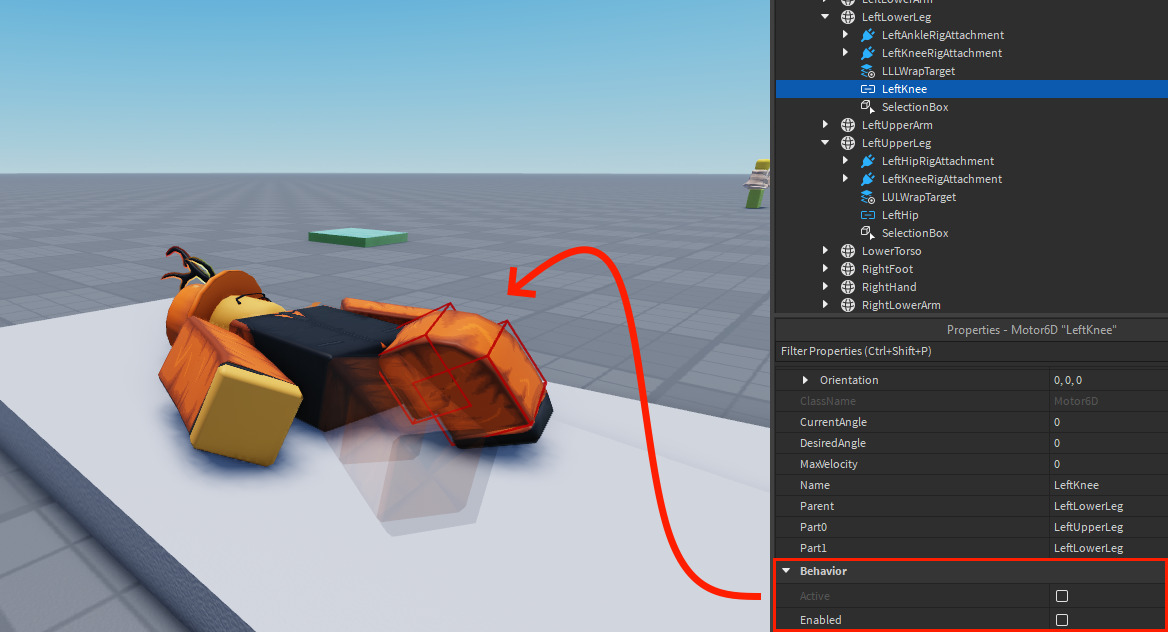Click the SelectionBox icon under LeftUpperLeg
Screen dimensions: 1168x632
[x=868, y=233]
